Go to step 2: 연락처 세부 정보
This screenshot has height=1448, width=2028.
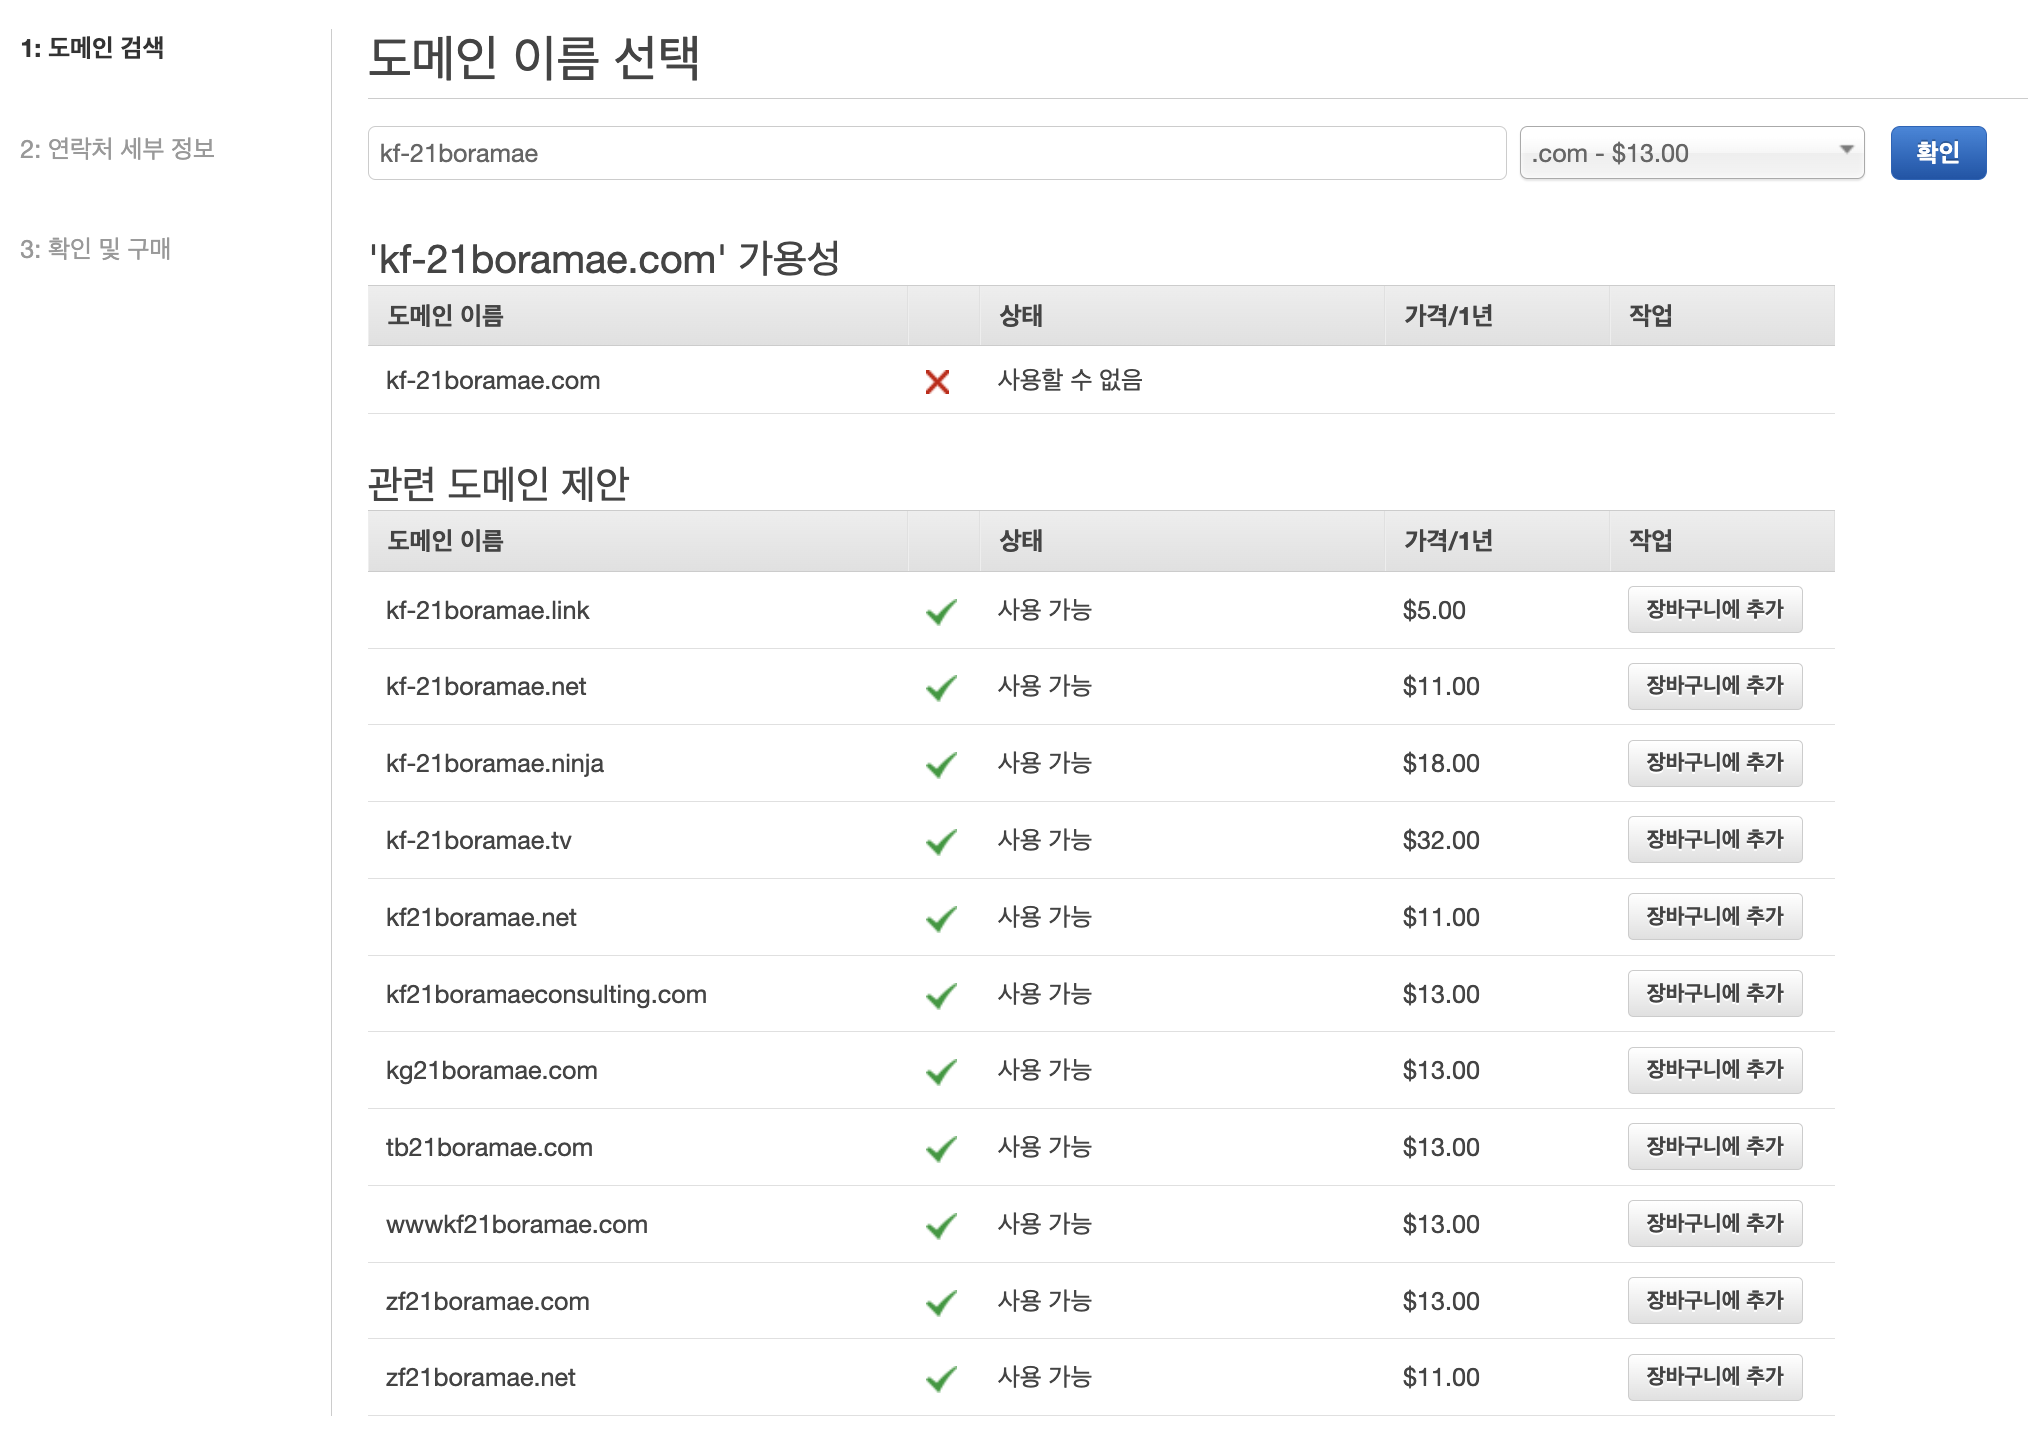pos(117,149)
